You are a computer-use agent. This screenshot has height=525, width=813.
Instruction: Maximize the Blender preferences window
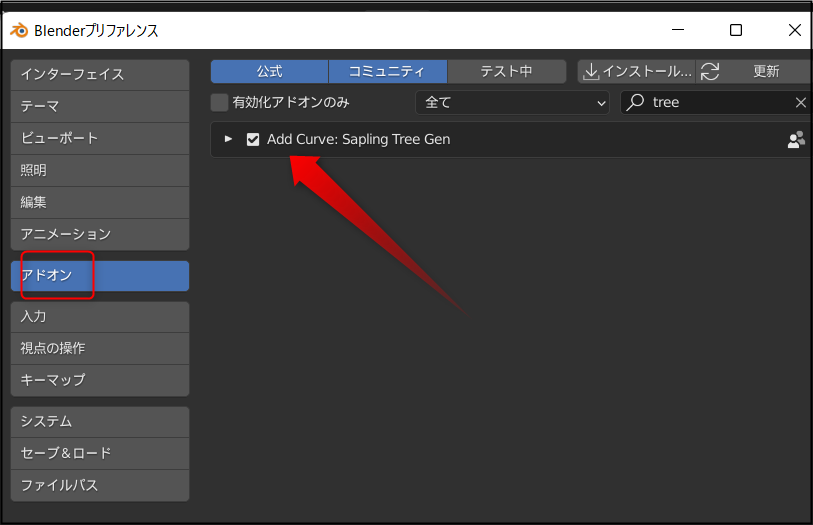coord(736,30)
